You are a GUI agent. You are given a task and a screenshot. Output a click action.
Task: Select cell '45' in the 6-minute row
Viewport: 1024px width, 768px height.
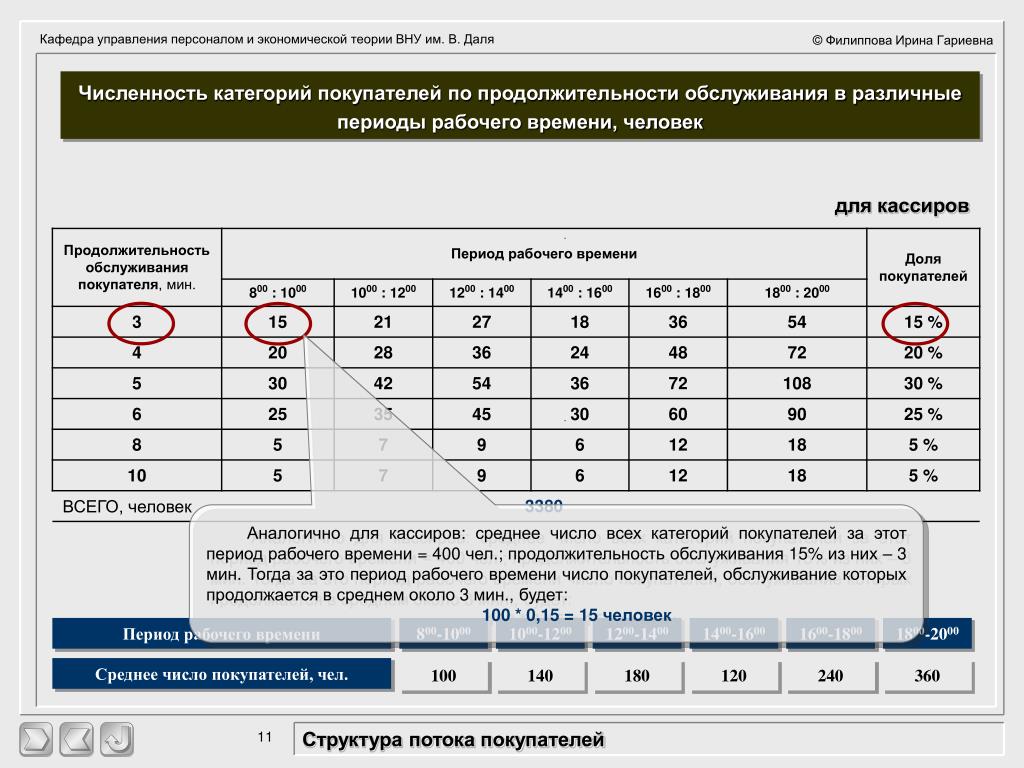pyautogui.click(x=481, y=414)
